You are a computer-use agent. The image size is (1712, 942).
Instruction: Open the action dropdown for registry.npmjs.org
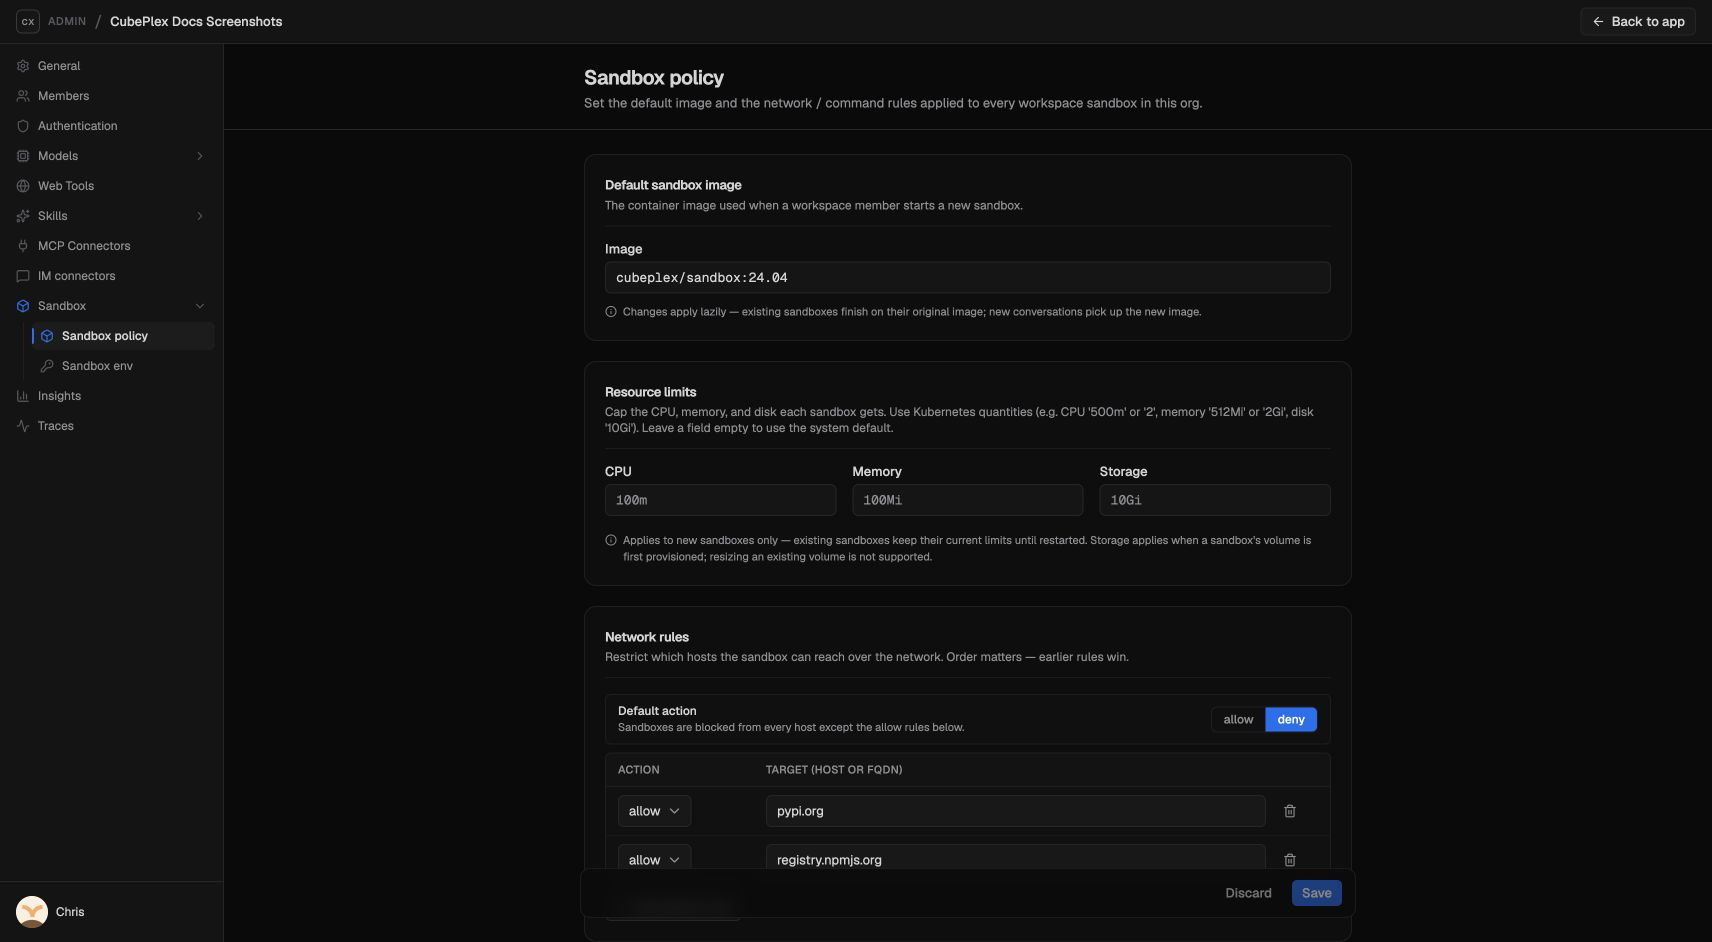(654, 860)
